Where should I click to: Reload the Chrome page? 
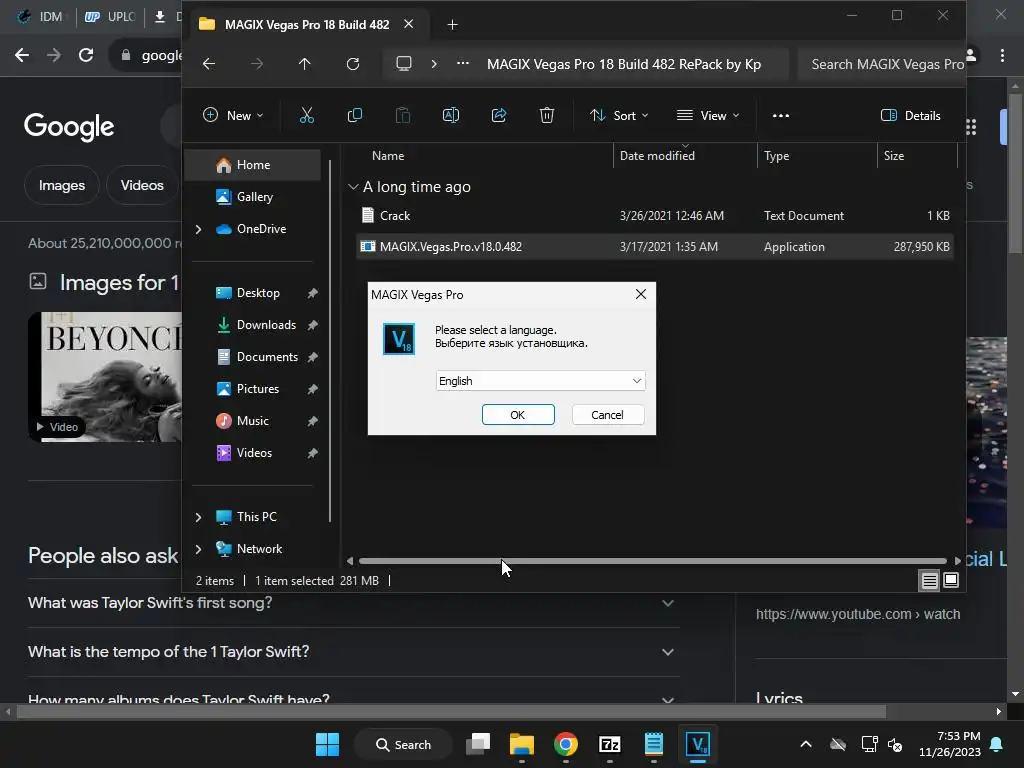[x=86, y=55]
